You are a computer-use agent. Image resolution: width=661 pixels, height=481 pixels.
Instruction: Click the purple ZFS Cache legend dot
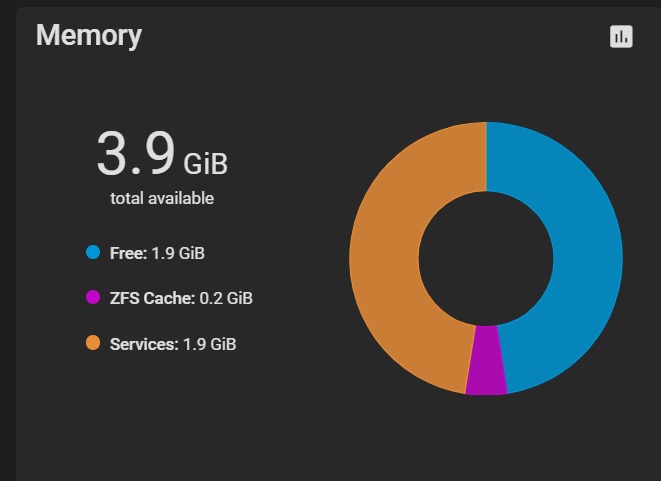pyautogui.click(x=94, y=298)
